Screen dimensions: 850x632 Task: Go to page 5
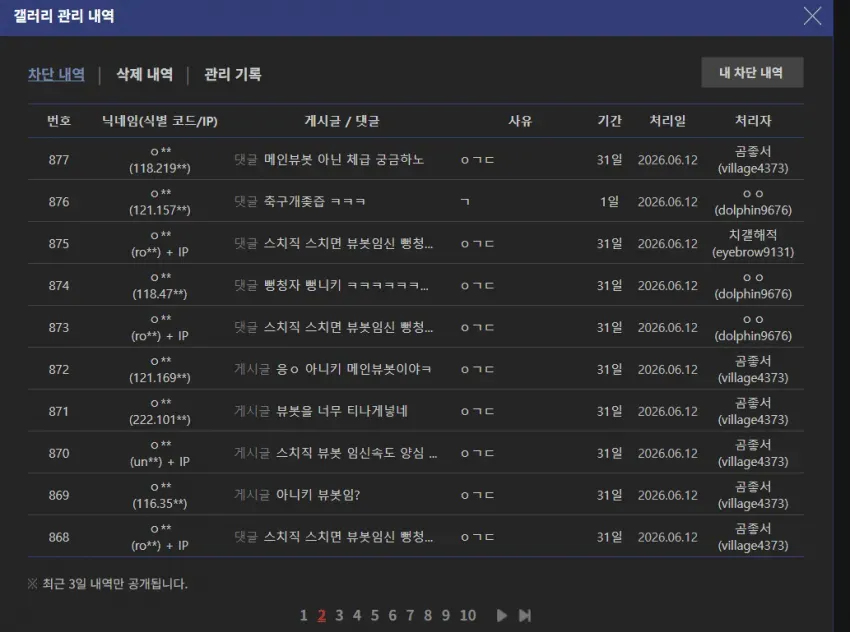[375, 615]
